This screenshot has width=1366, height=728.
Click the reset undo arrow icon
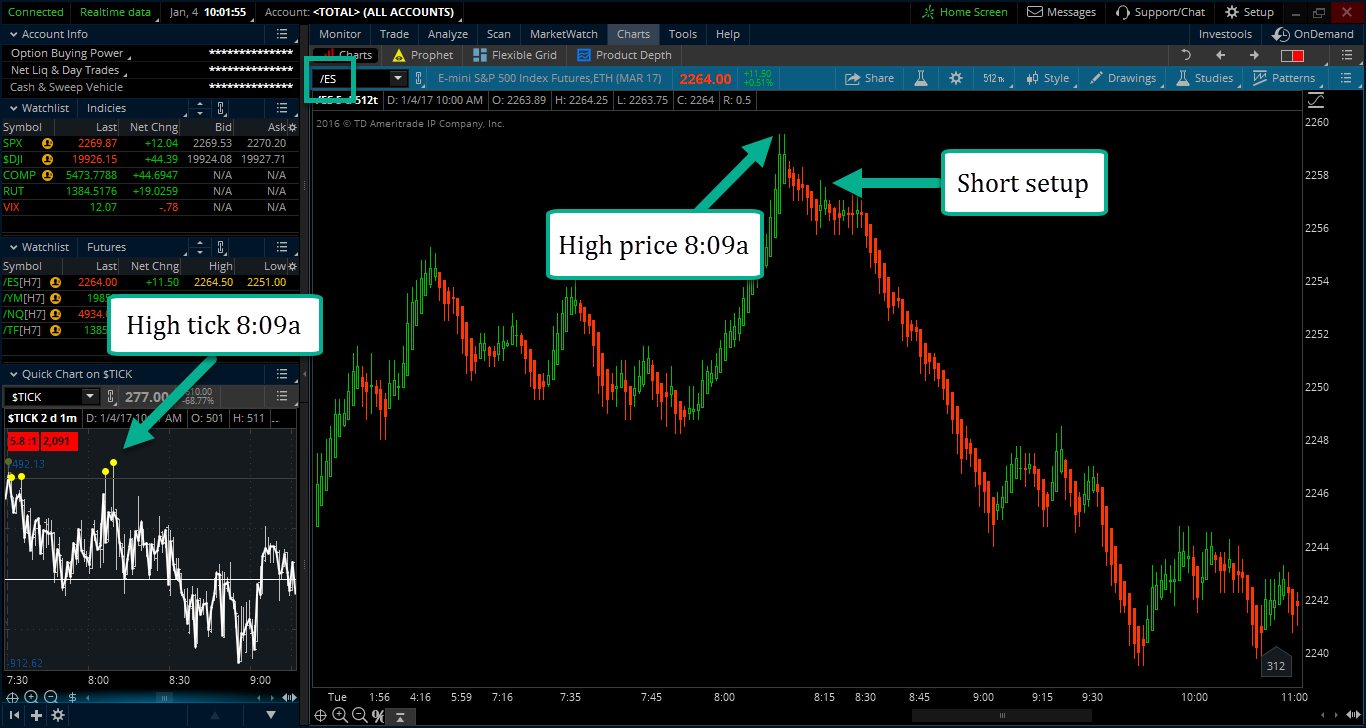[1186, 55]
